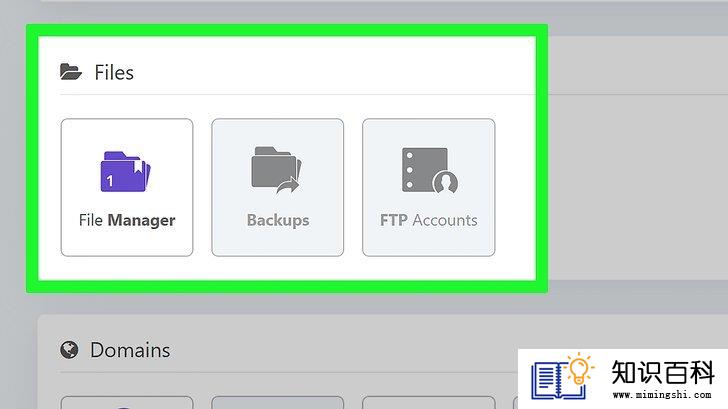Click the empty gray panel right of Files
Image resolution: width=728 pixels, height=409 pixels.
pyautogui.click(x=638, y=158)
